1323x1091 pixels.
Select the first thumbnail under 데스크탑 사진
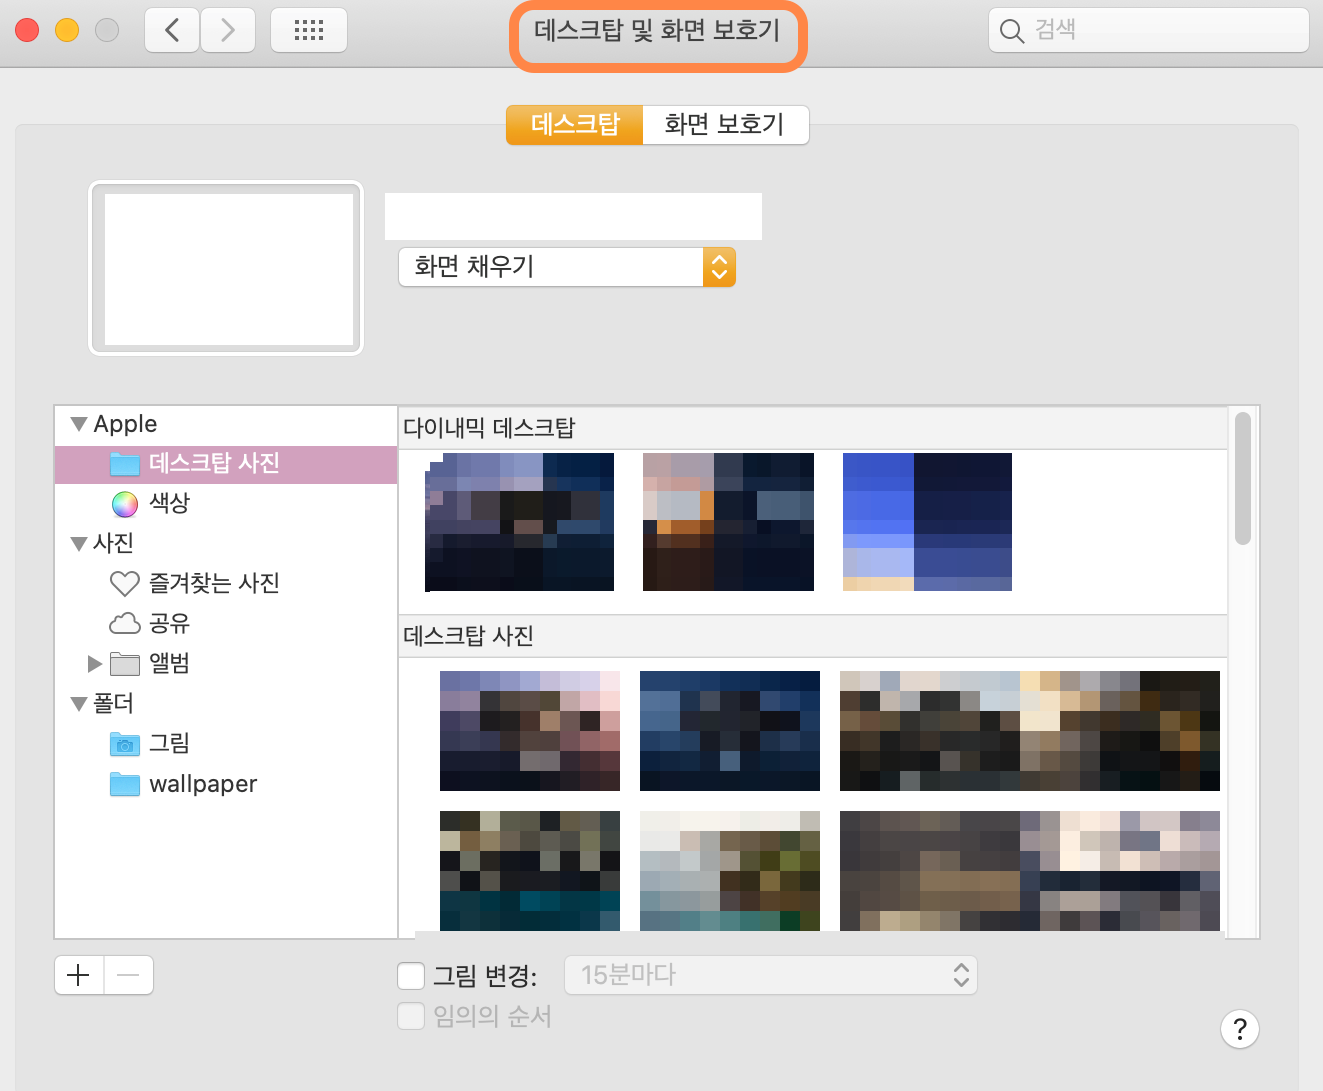(530, 731)
